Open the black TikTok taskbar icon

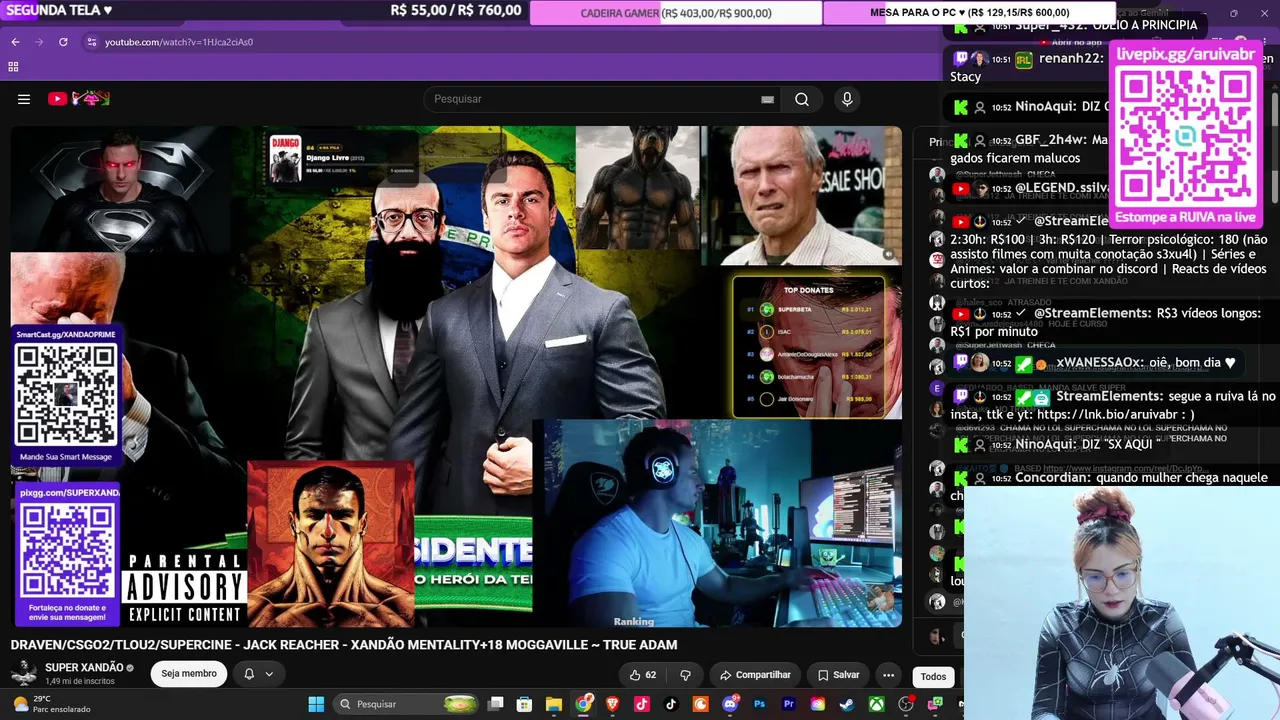[671, 704]
